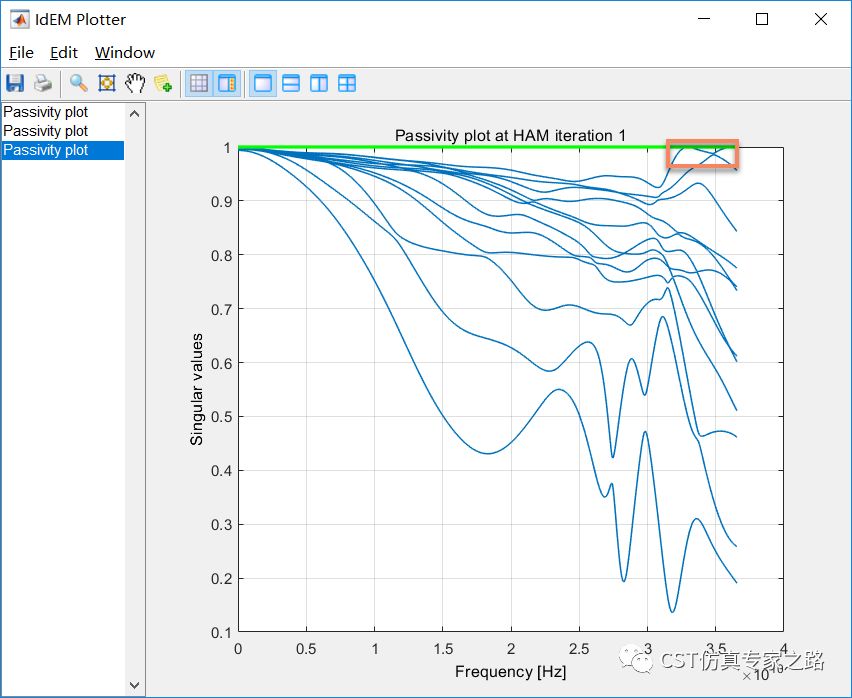Click the Zoom-to-fit extents icon
The width and height of the screenshot is (852, 698).
point(106,83)
